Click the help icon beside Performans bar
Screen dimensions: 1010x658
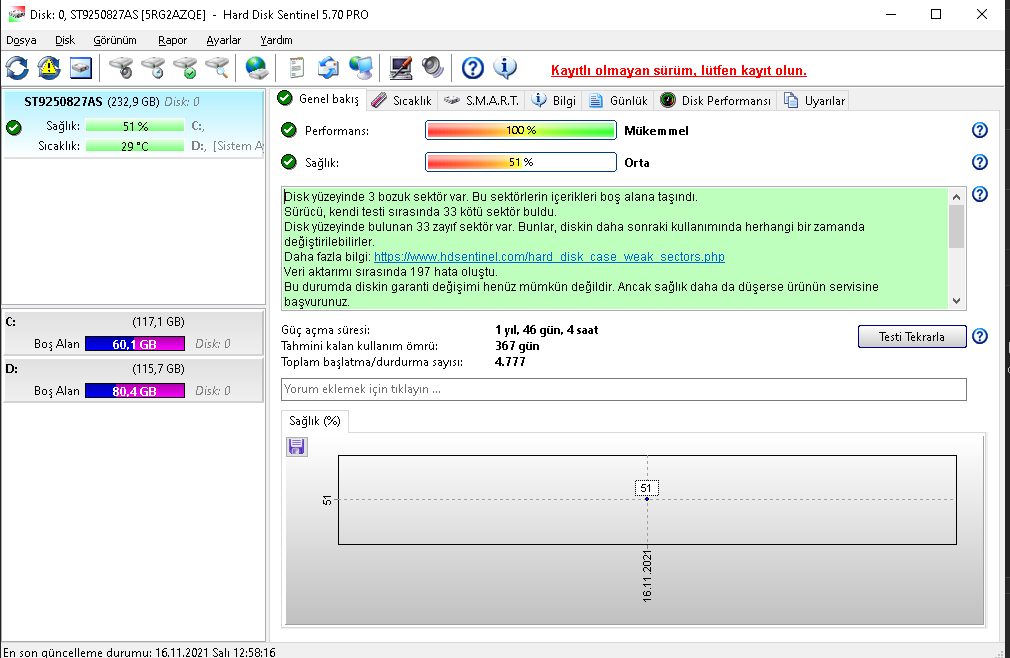(x=980, y=130)
